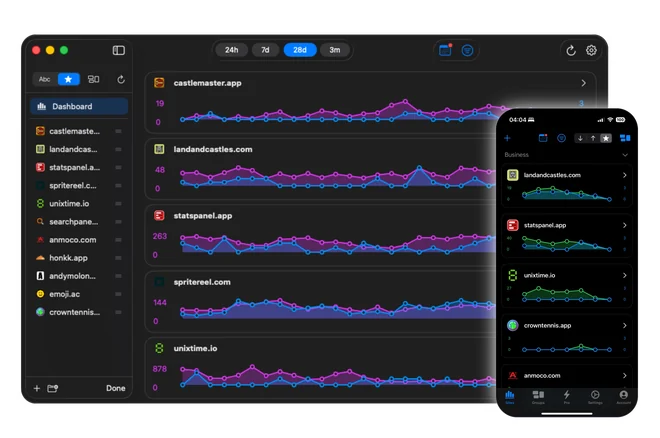Click the Done button in sidebar

[116, 388]
